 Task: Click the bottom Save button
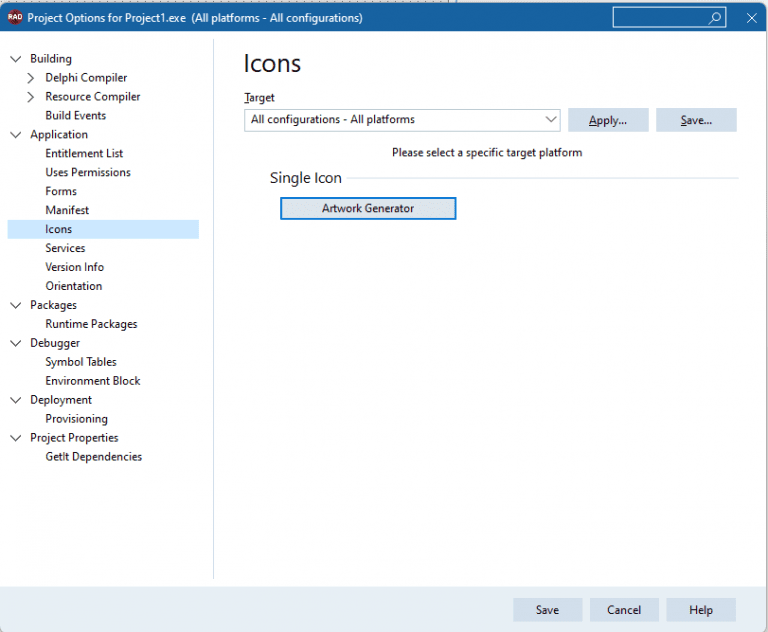pos(548,610)
